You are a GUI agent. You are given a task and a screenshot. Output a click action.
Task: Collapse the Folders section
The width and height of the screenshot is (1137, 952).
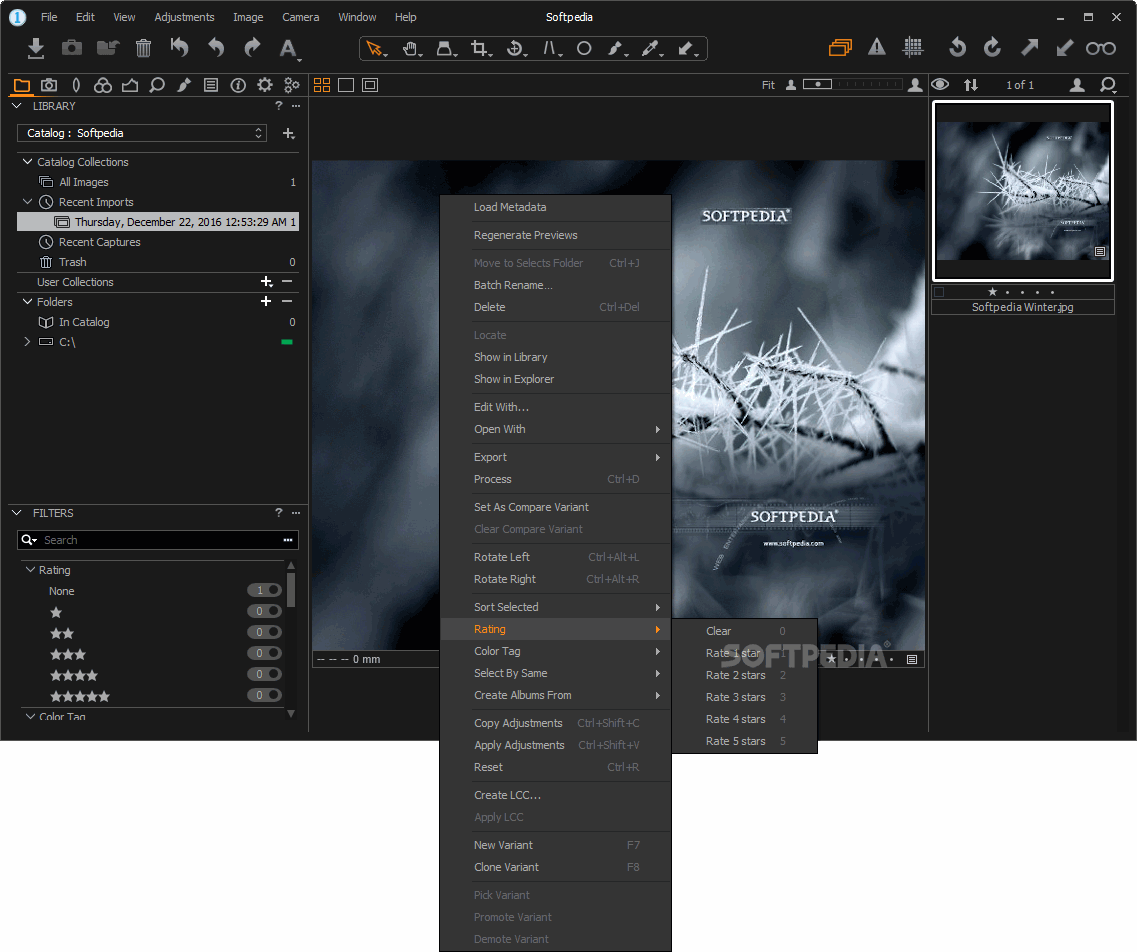coord(28,302)
